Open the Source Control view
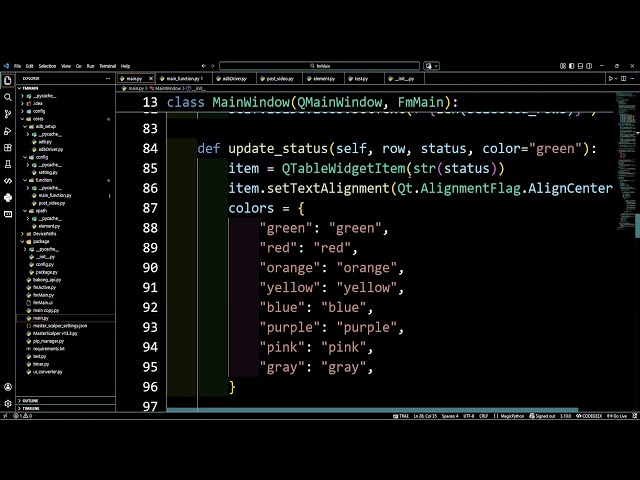640x480 pixels. (x=8, y=114)
